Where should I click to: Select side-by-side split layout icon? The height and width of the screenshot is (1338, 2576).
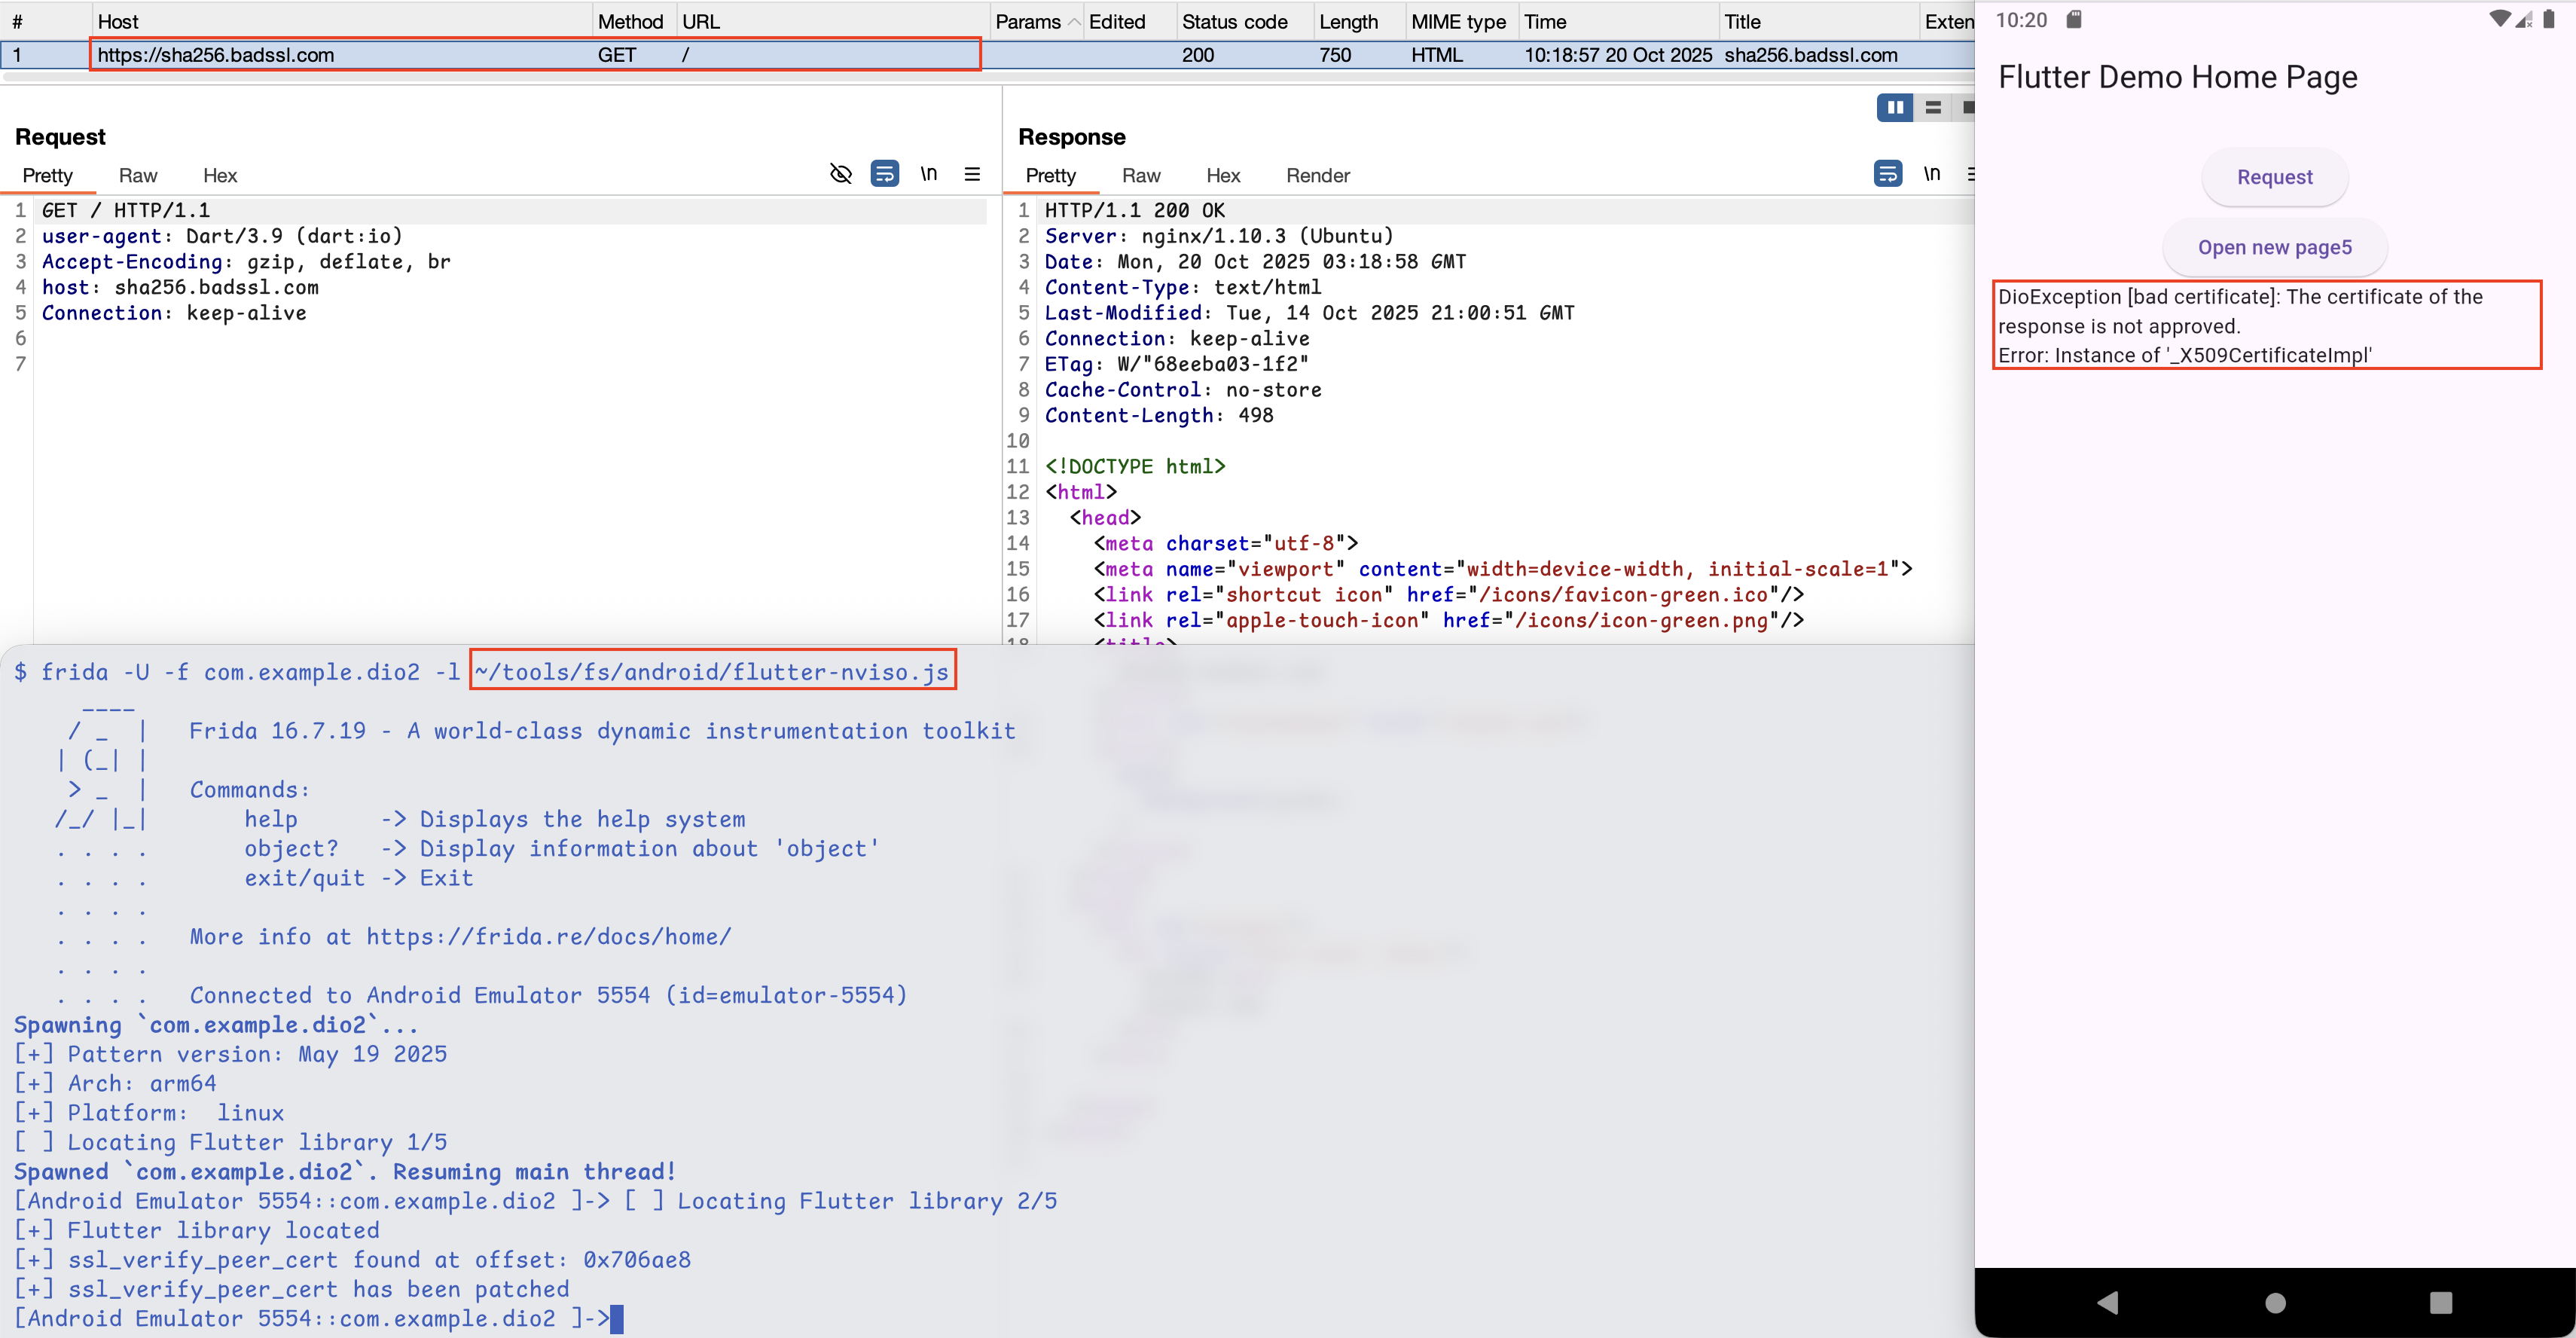[1895, 107]
